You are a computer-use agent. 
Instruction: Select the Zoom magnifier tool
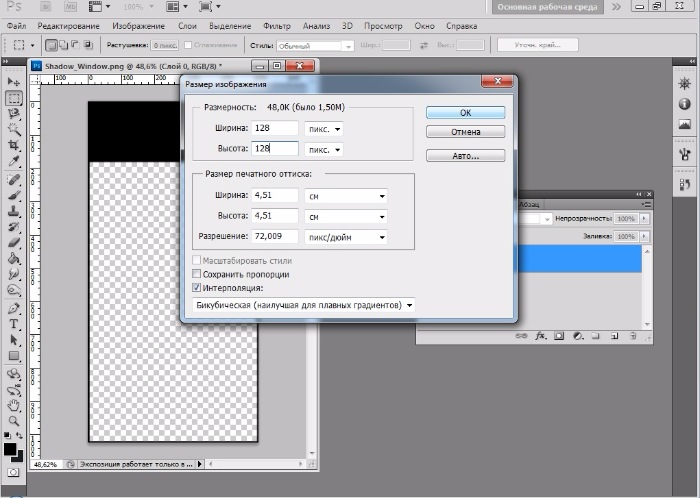[x=14, y=421]
